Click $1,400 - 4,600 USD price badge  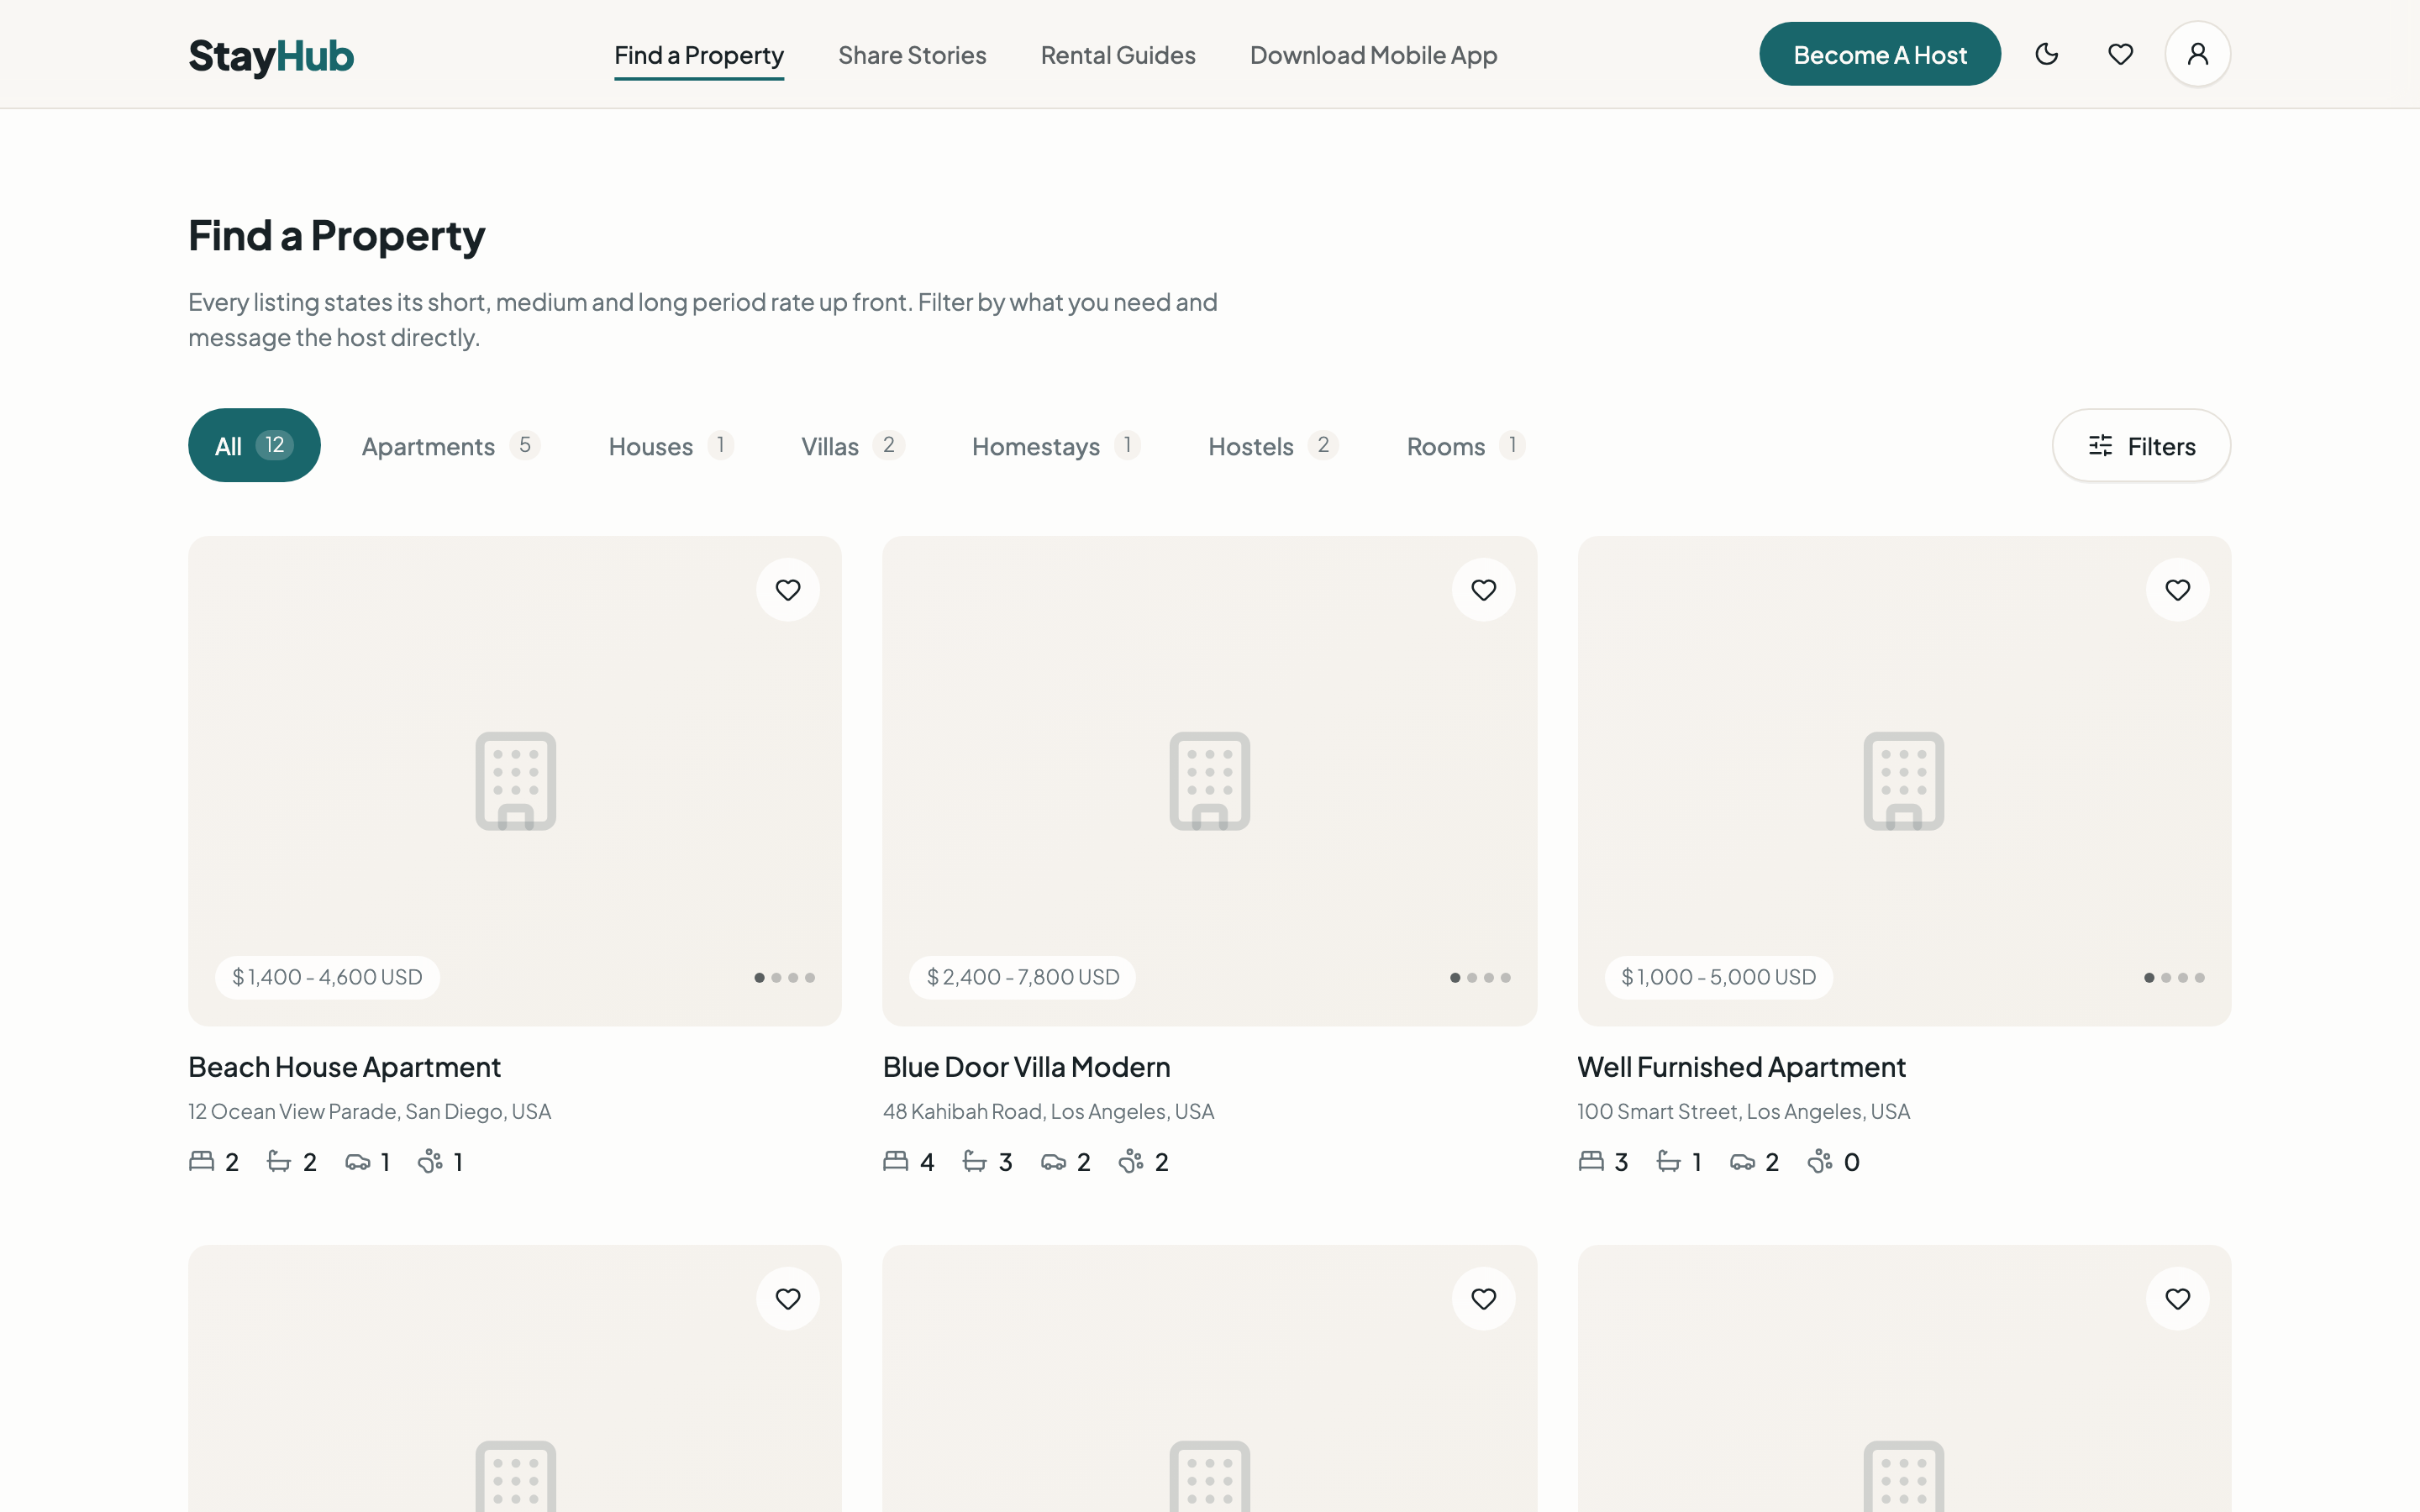327,977
